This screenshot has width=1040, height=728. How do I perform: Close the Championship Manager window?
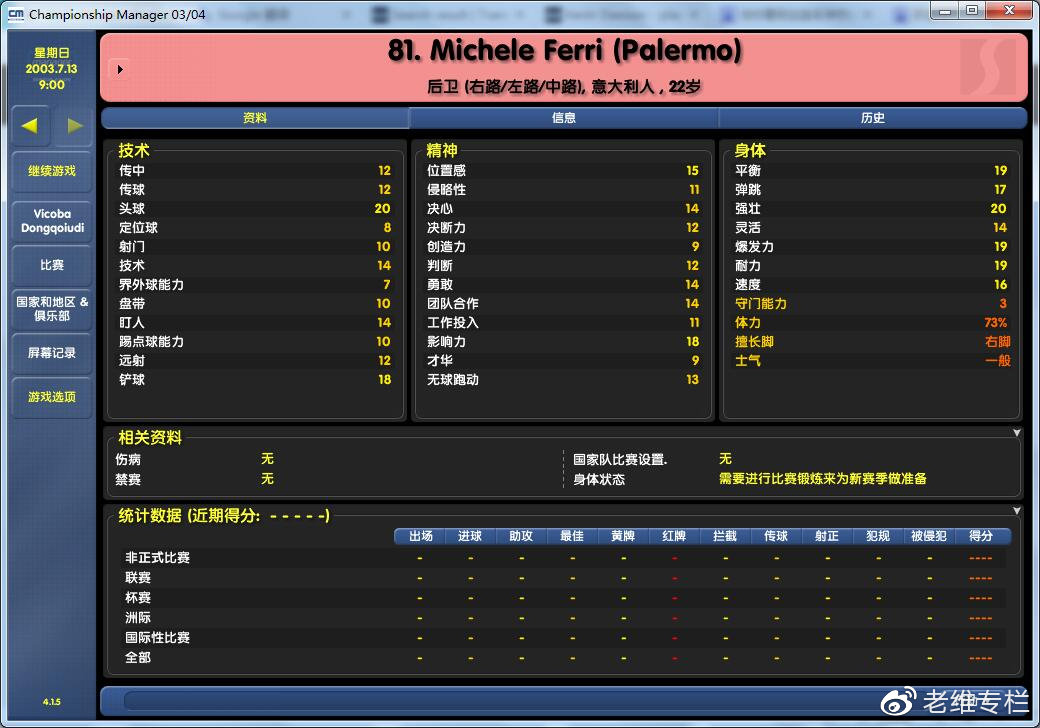(x=1009, y=11)
